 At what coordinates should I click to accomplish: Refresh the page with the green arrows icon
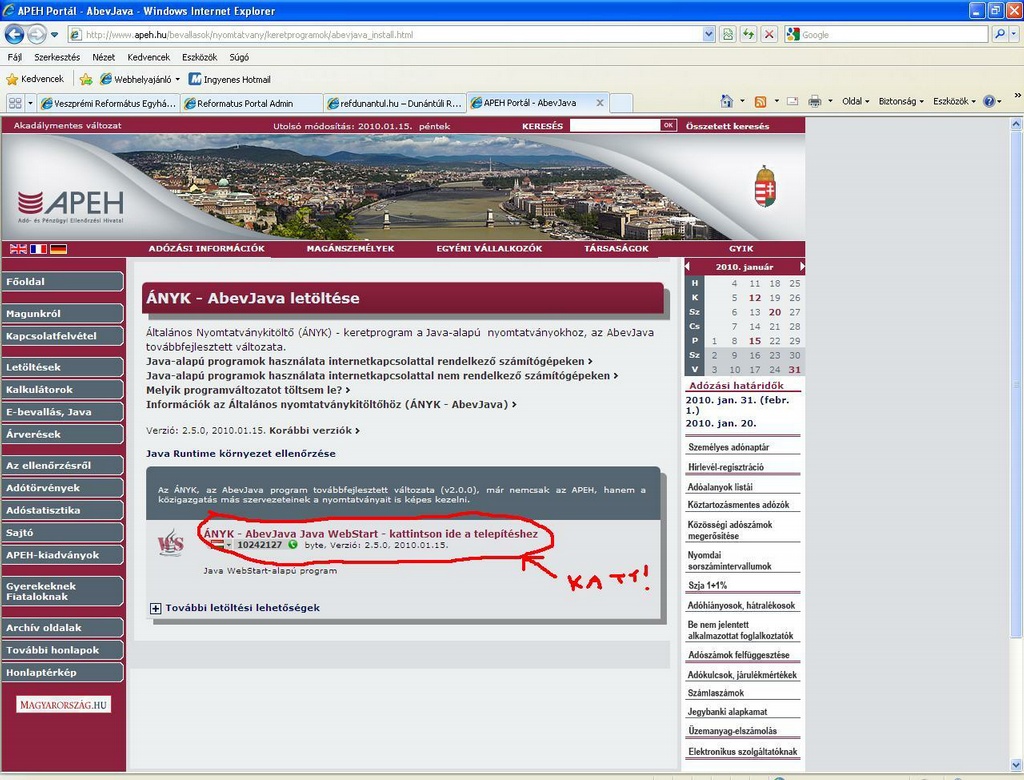pos(748,35)
